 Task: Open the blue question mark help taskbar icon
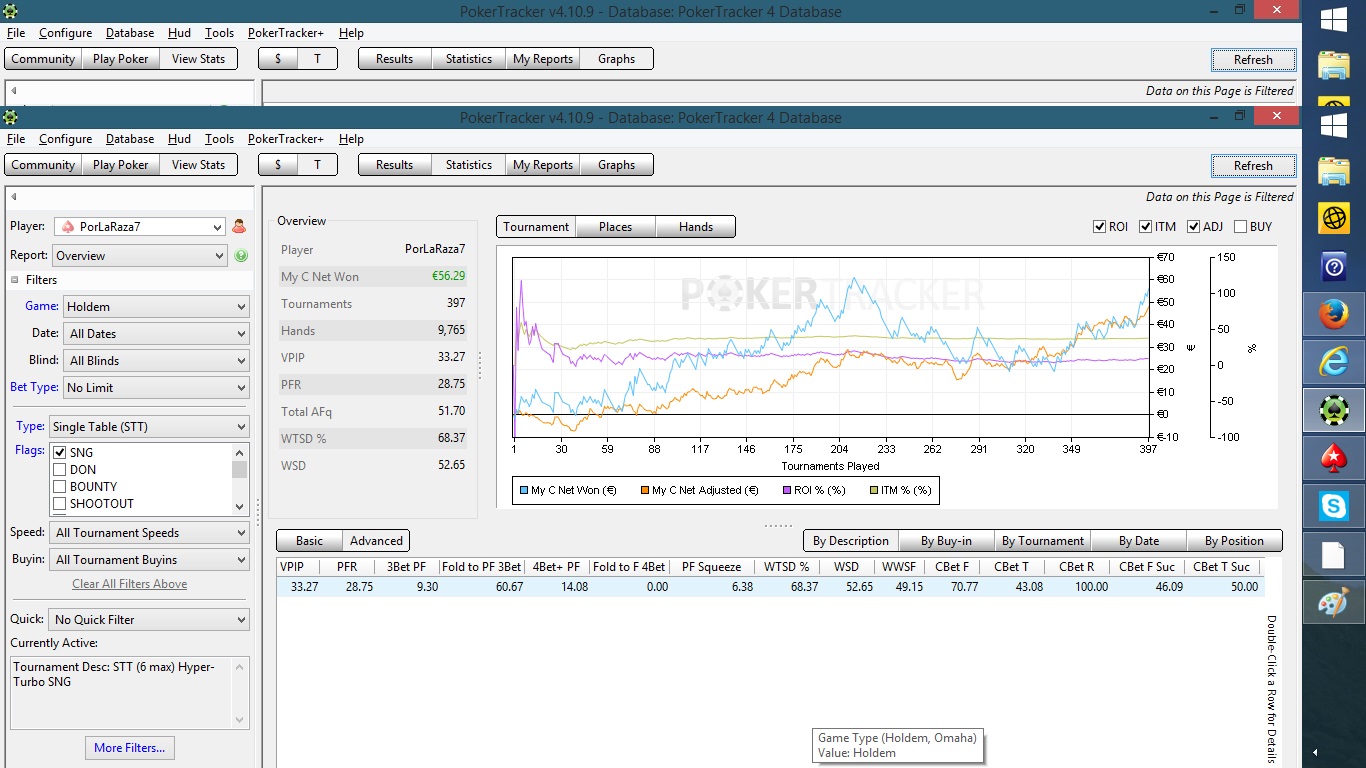[x=1334, y=268]
